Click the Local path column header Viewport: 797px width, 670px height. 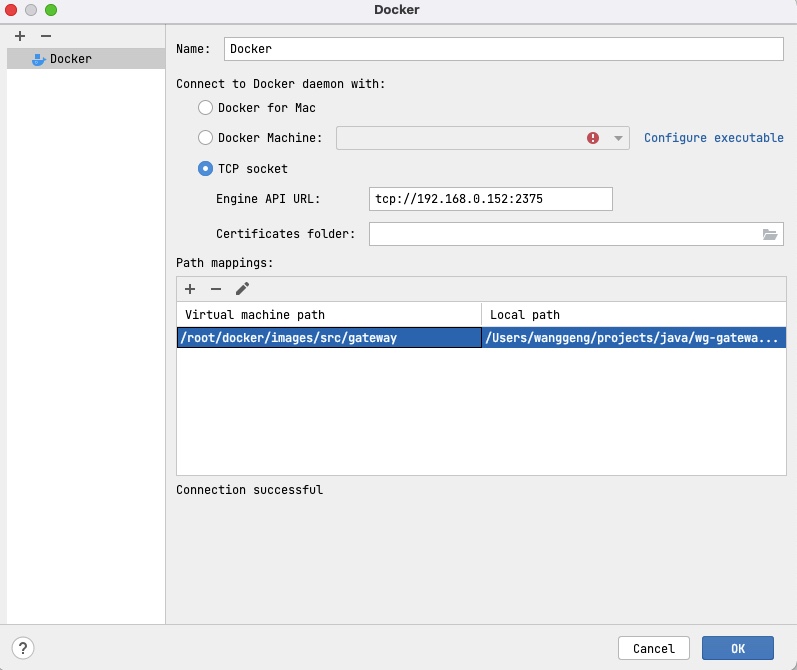click(x=633, y=315)
